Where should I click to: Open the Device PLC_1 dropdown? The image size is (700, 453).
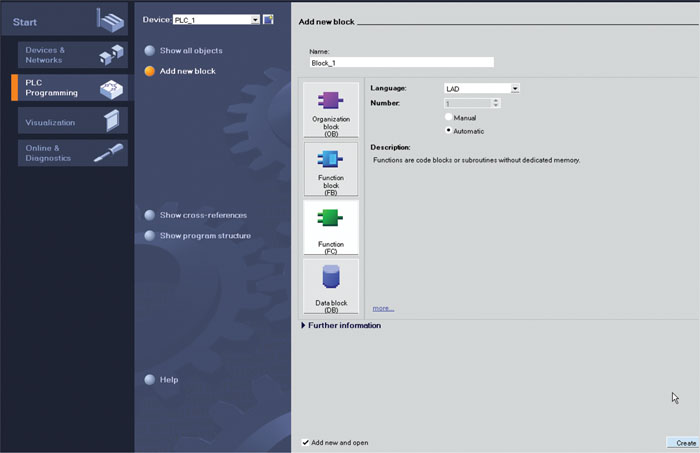click(255, 20)
